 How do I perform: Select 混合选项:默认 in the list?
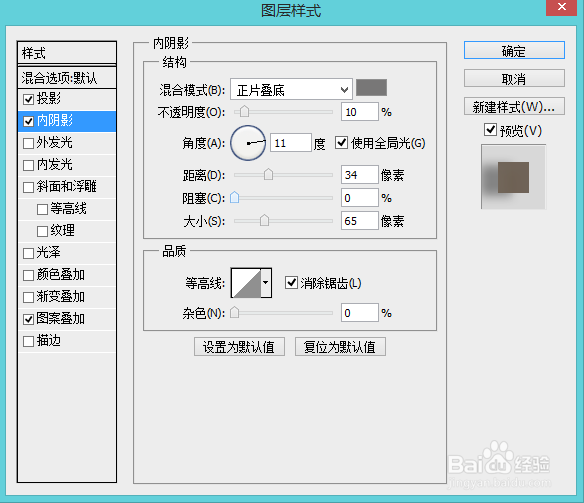[x=67, y=78]
